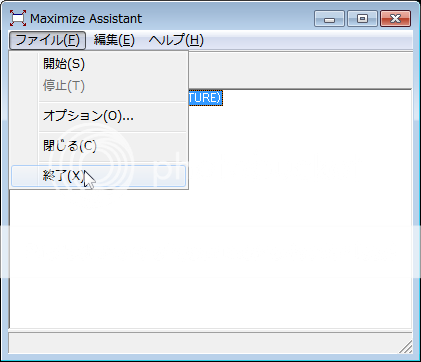Minimize the Maximize Assistant window
Viewport: 421px width, 362px height.
click(329, 19)
